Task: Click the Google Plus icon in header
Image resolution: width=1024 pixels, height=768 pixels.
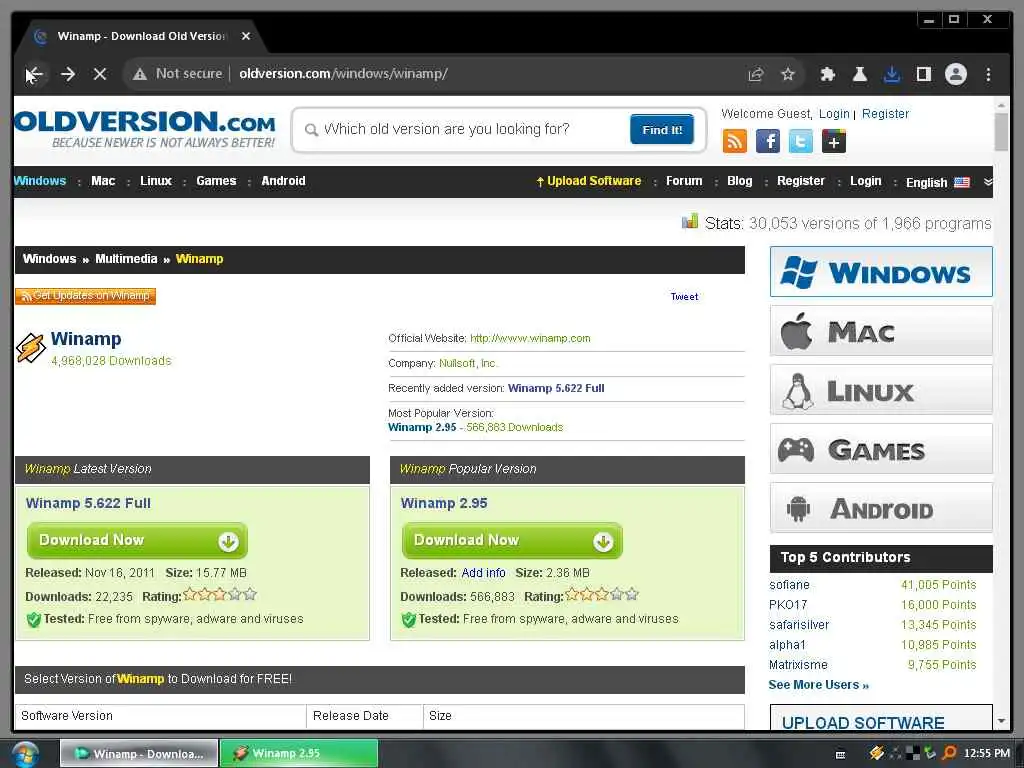Action: (x=834, y=141)
